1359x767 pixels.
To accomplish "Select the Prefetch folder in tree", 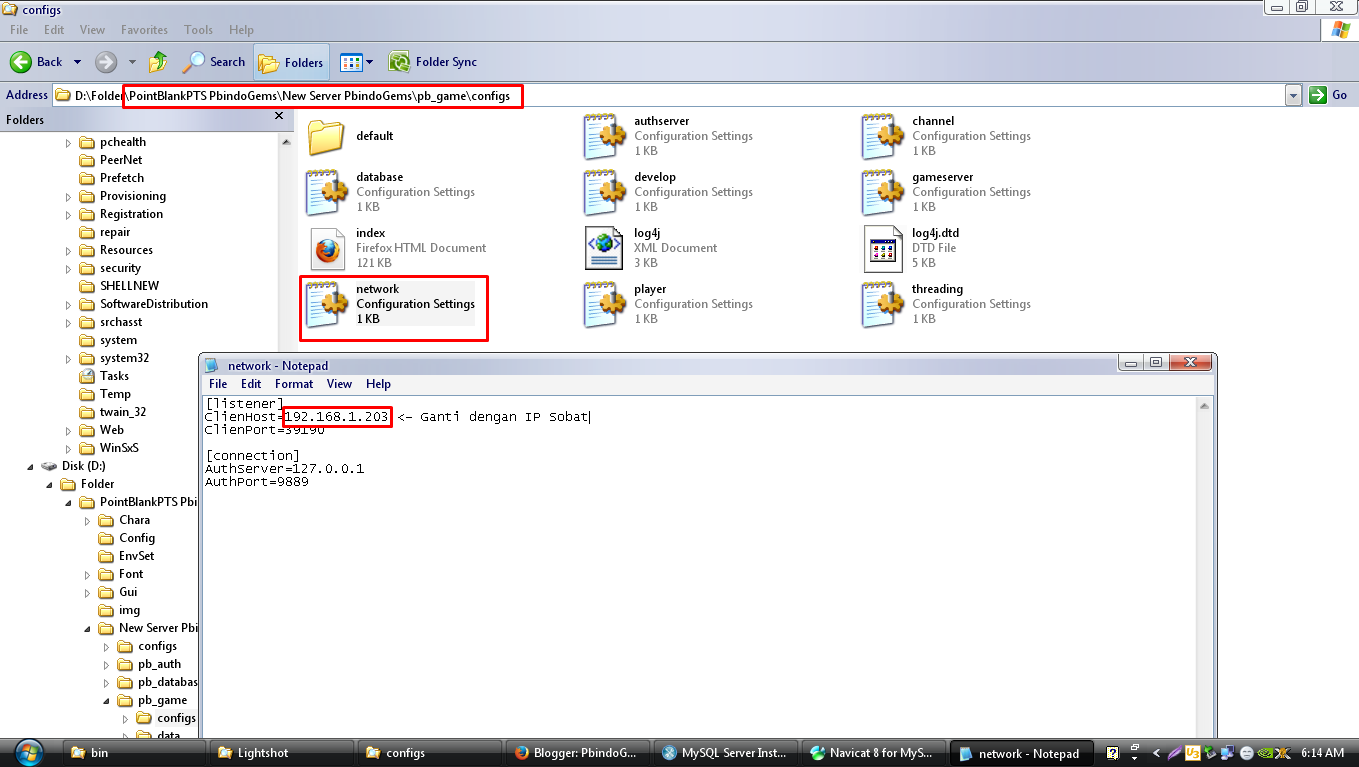I will (122, 178).
